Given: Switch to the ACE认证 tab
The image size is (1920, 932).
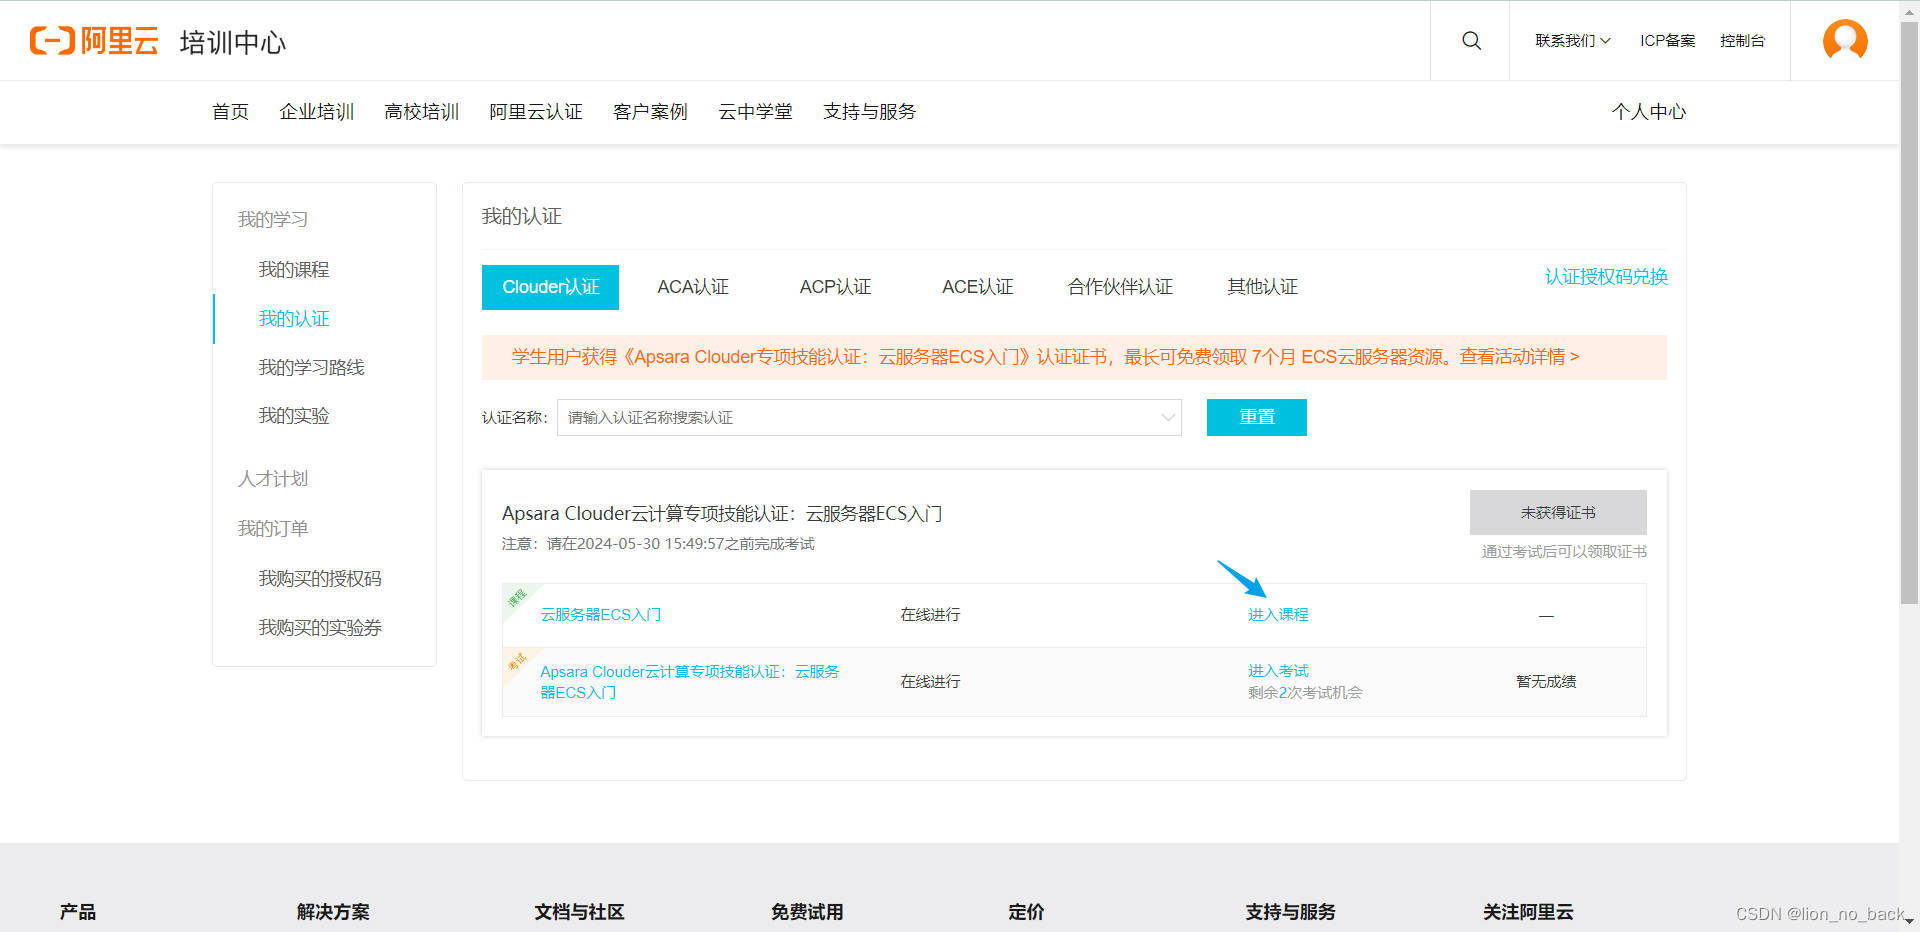Looking at the screenshot, I should 977,287.
